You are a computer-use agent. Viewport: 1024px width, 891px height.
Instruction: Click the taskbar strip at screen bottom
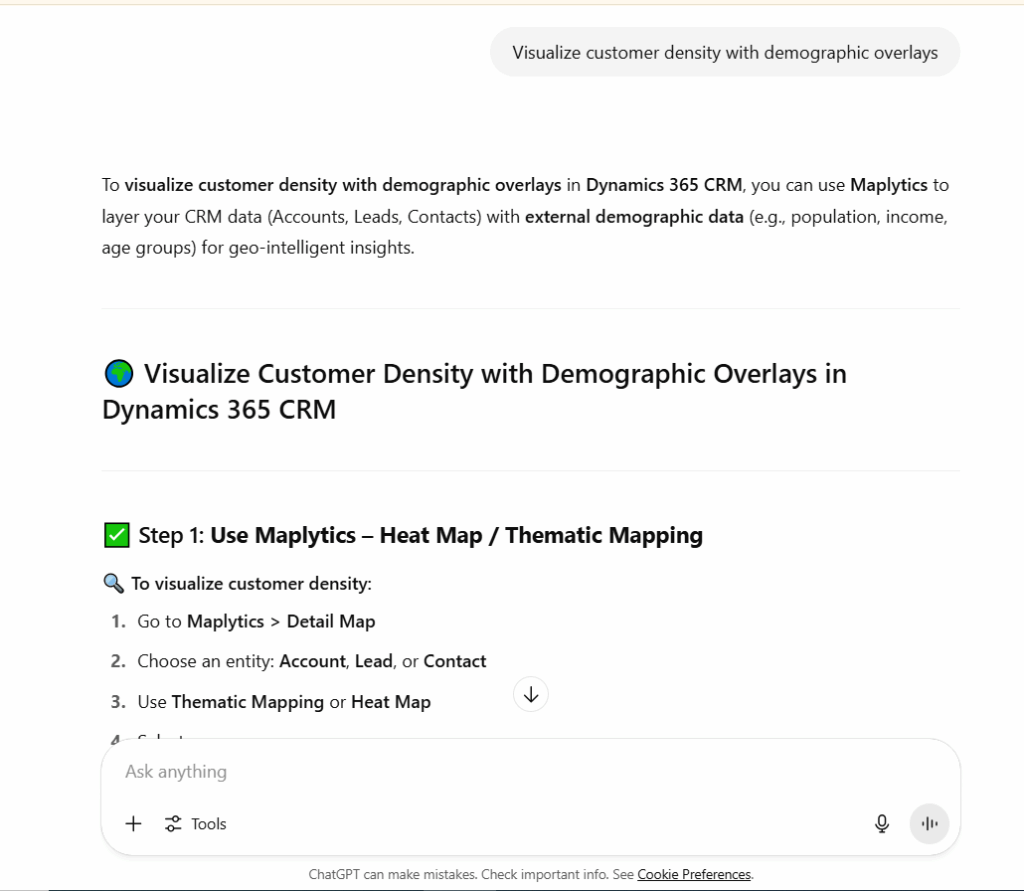click(512, 888)
